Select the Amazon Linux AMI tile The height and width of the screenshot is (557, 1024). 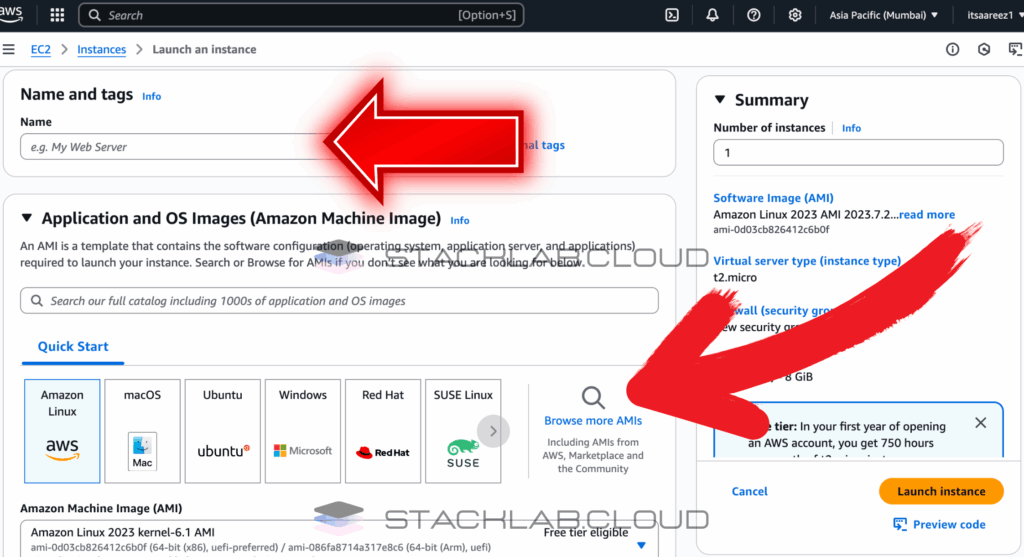[62, 431]
